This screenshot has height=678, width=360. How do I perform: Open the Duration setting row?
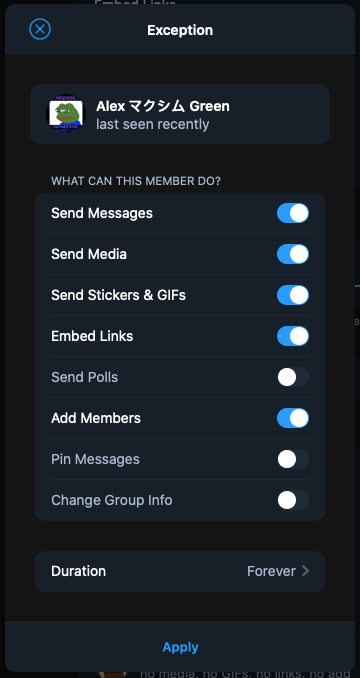pos(180,571)
